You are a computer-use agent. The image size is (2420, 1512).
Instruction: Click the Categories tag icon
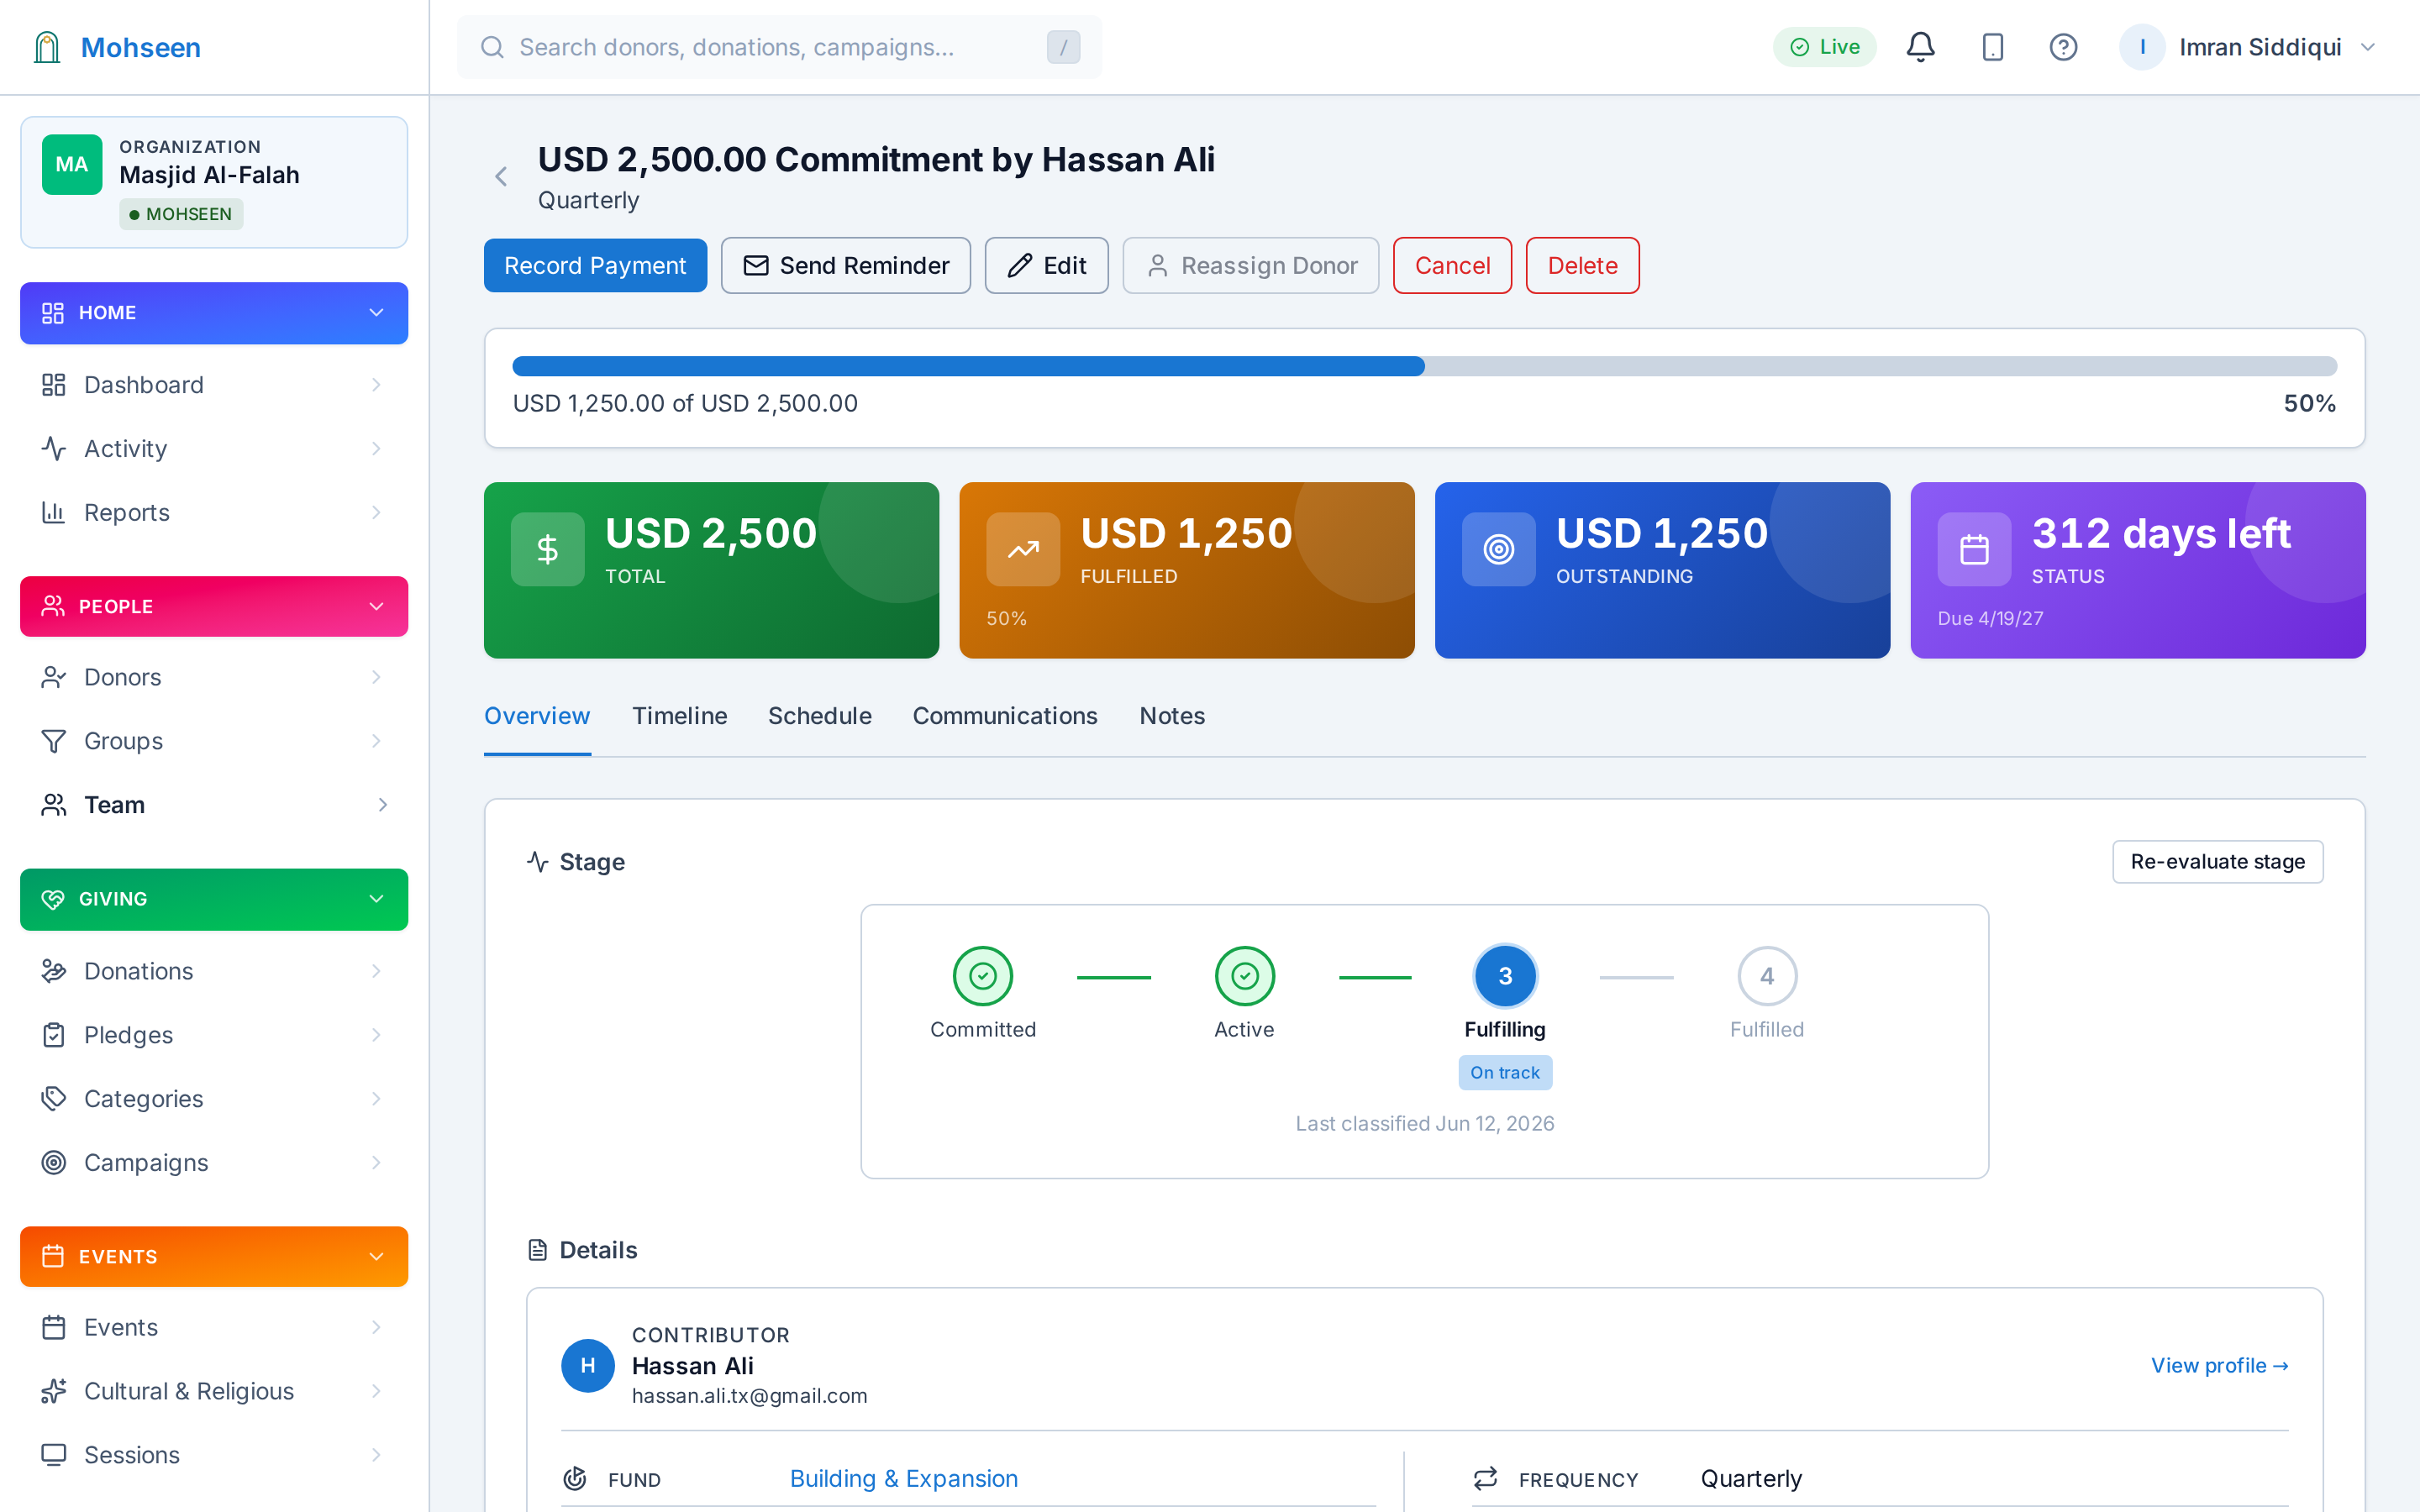point(53,1099)
